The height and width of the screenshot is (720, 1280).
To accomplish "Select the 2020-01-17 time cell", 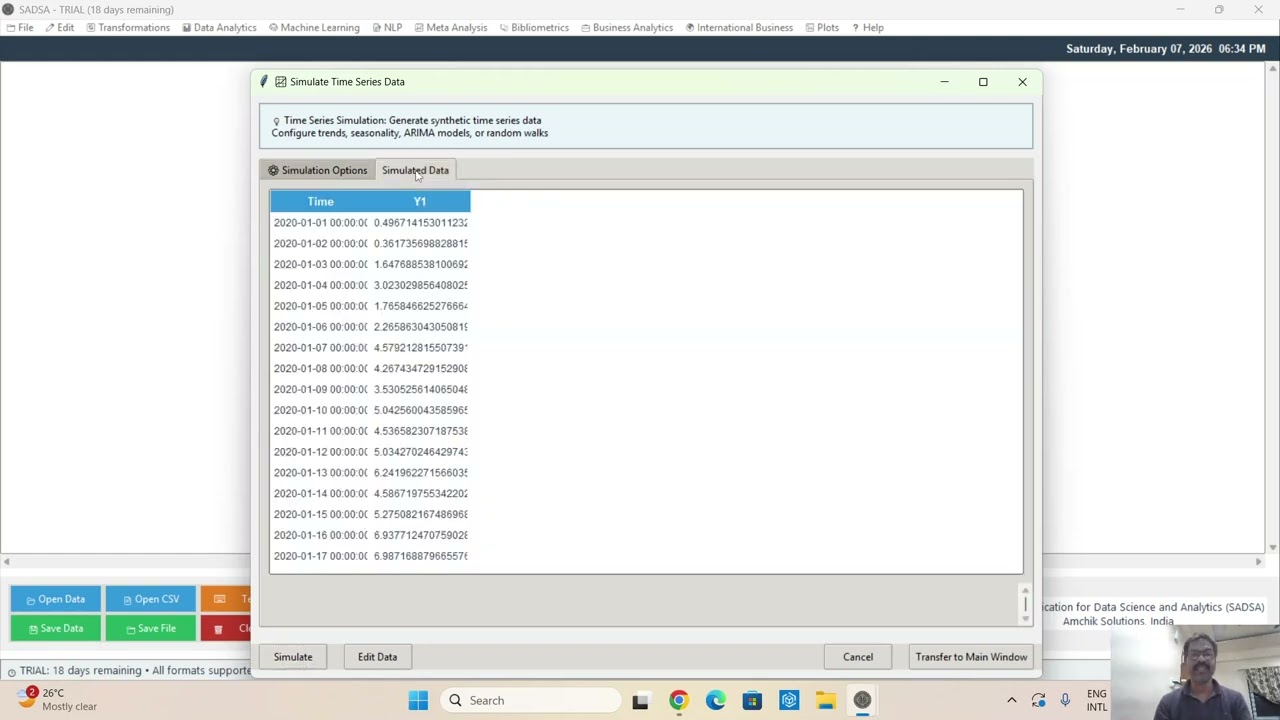I will click(x=320, y=556).
